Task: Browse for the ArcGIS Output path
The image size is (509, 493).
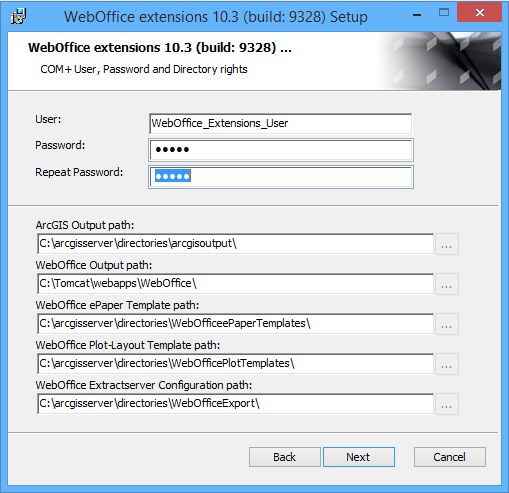Action: tap(447, 244)
